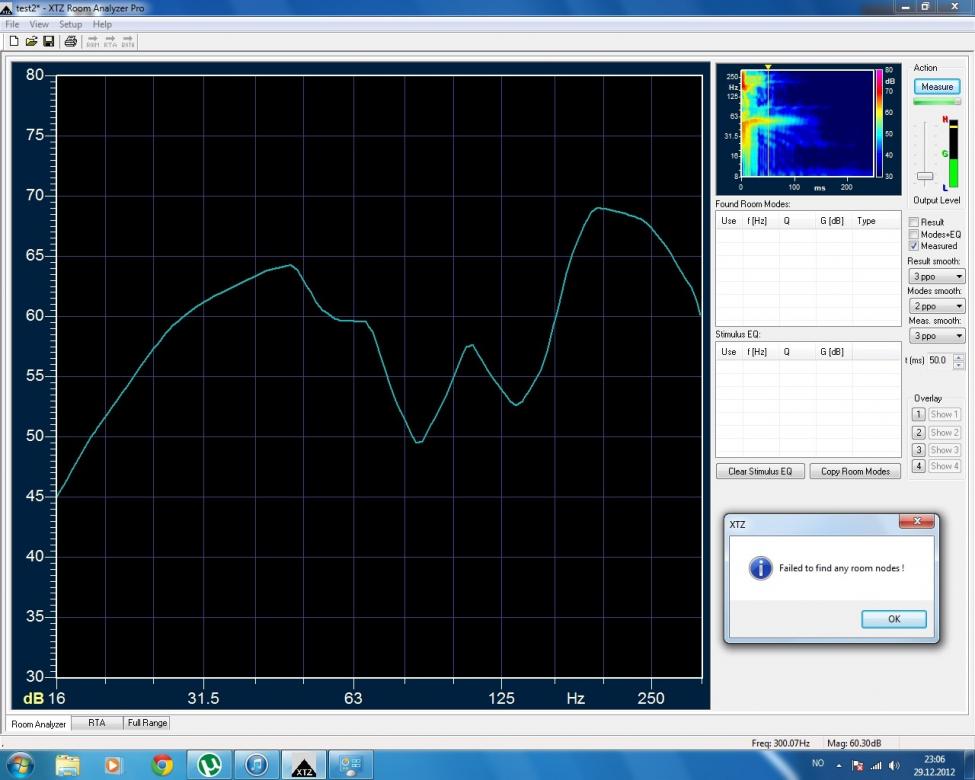Open uTorrent from the taskbar
975x780 pixels.
tap(210, 765)
